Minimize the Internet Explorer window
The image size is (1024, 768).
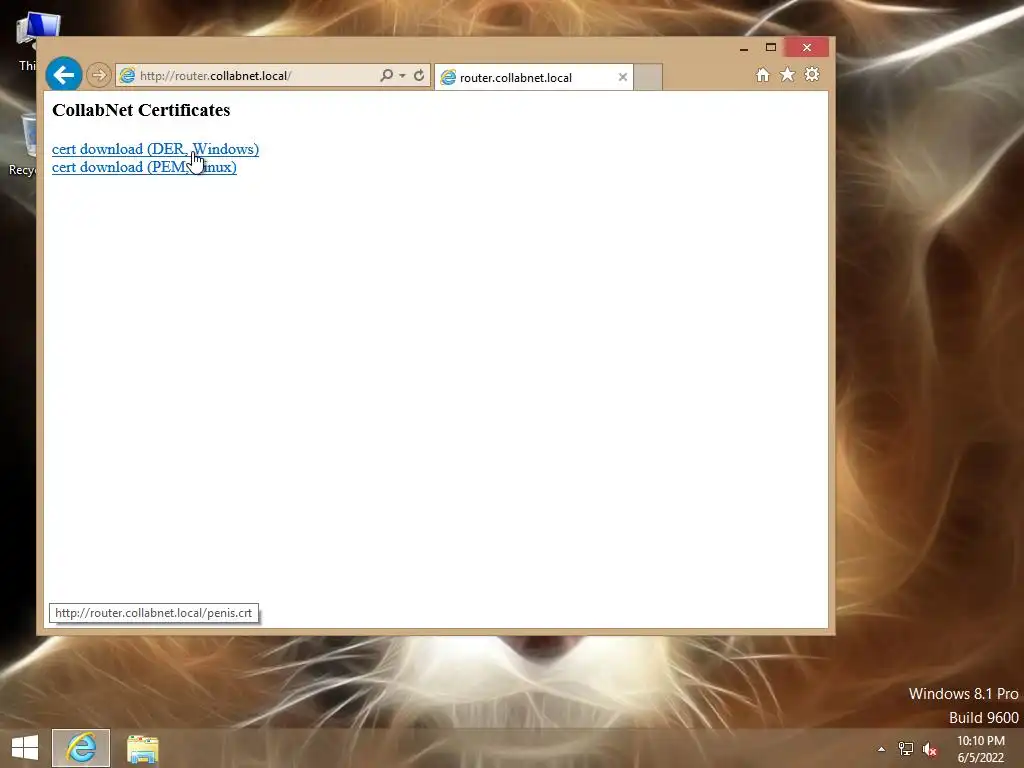tap(744, 48)
